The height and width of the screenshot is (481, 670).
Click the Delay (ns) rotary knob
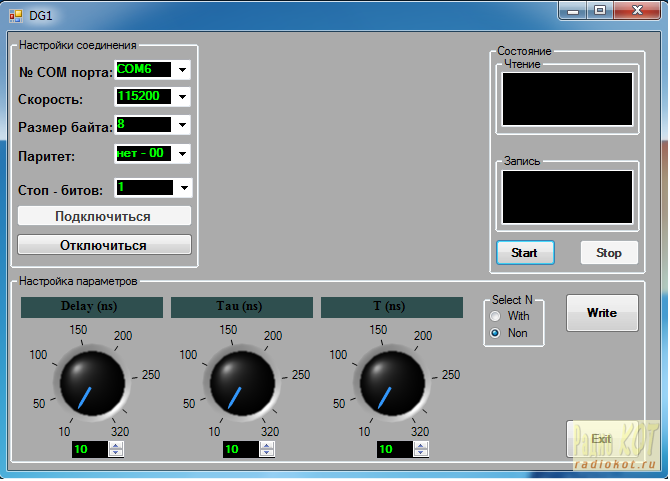pyautogui.click(x=92, y=382)
